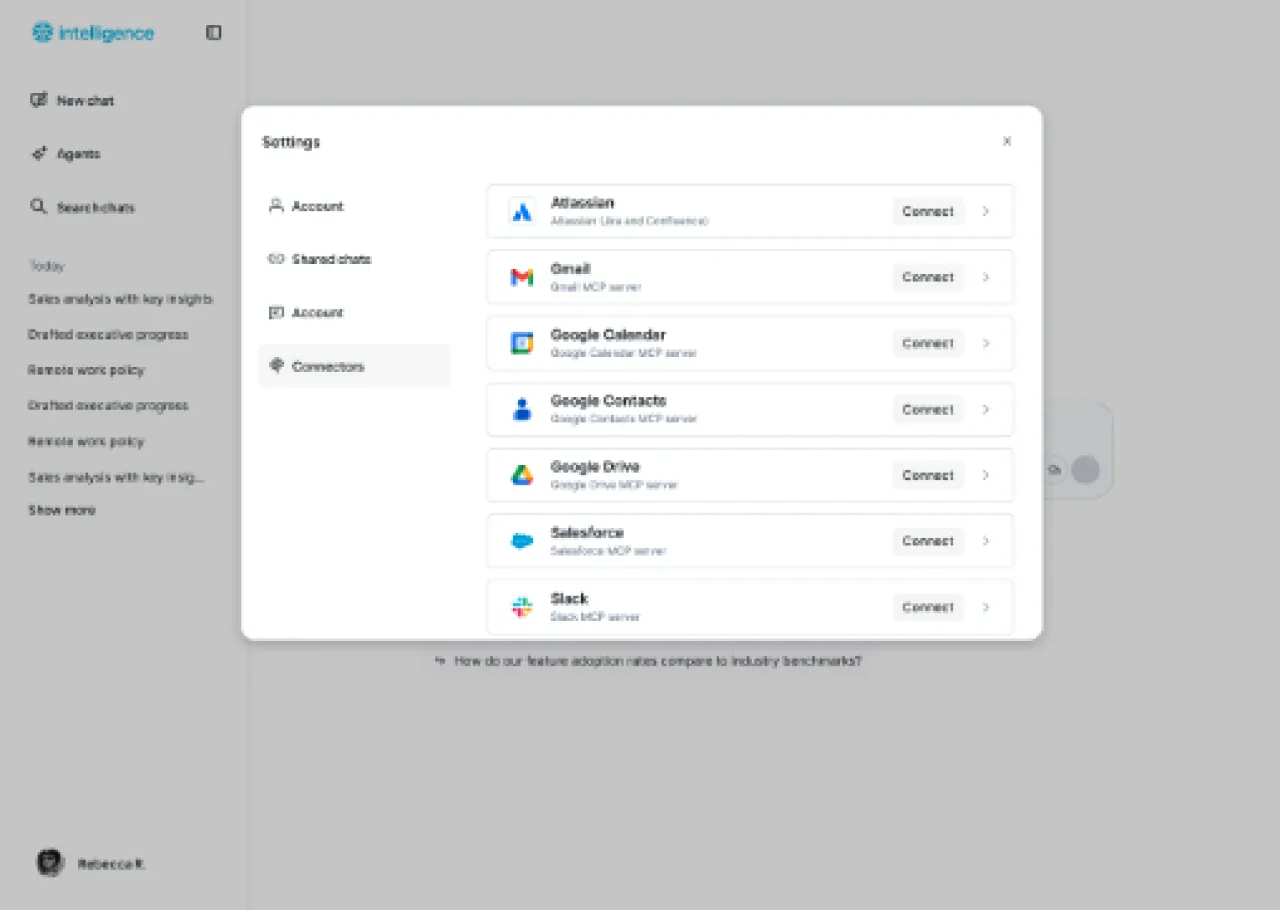Image resolution: width=1280 pixels, height=910 pixels.
Task: Click the Salesforce cloud icon
Action: (x=522, y=541)
